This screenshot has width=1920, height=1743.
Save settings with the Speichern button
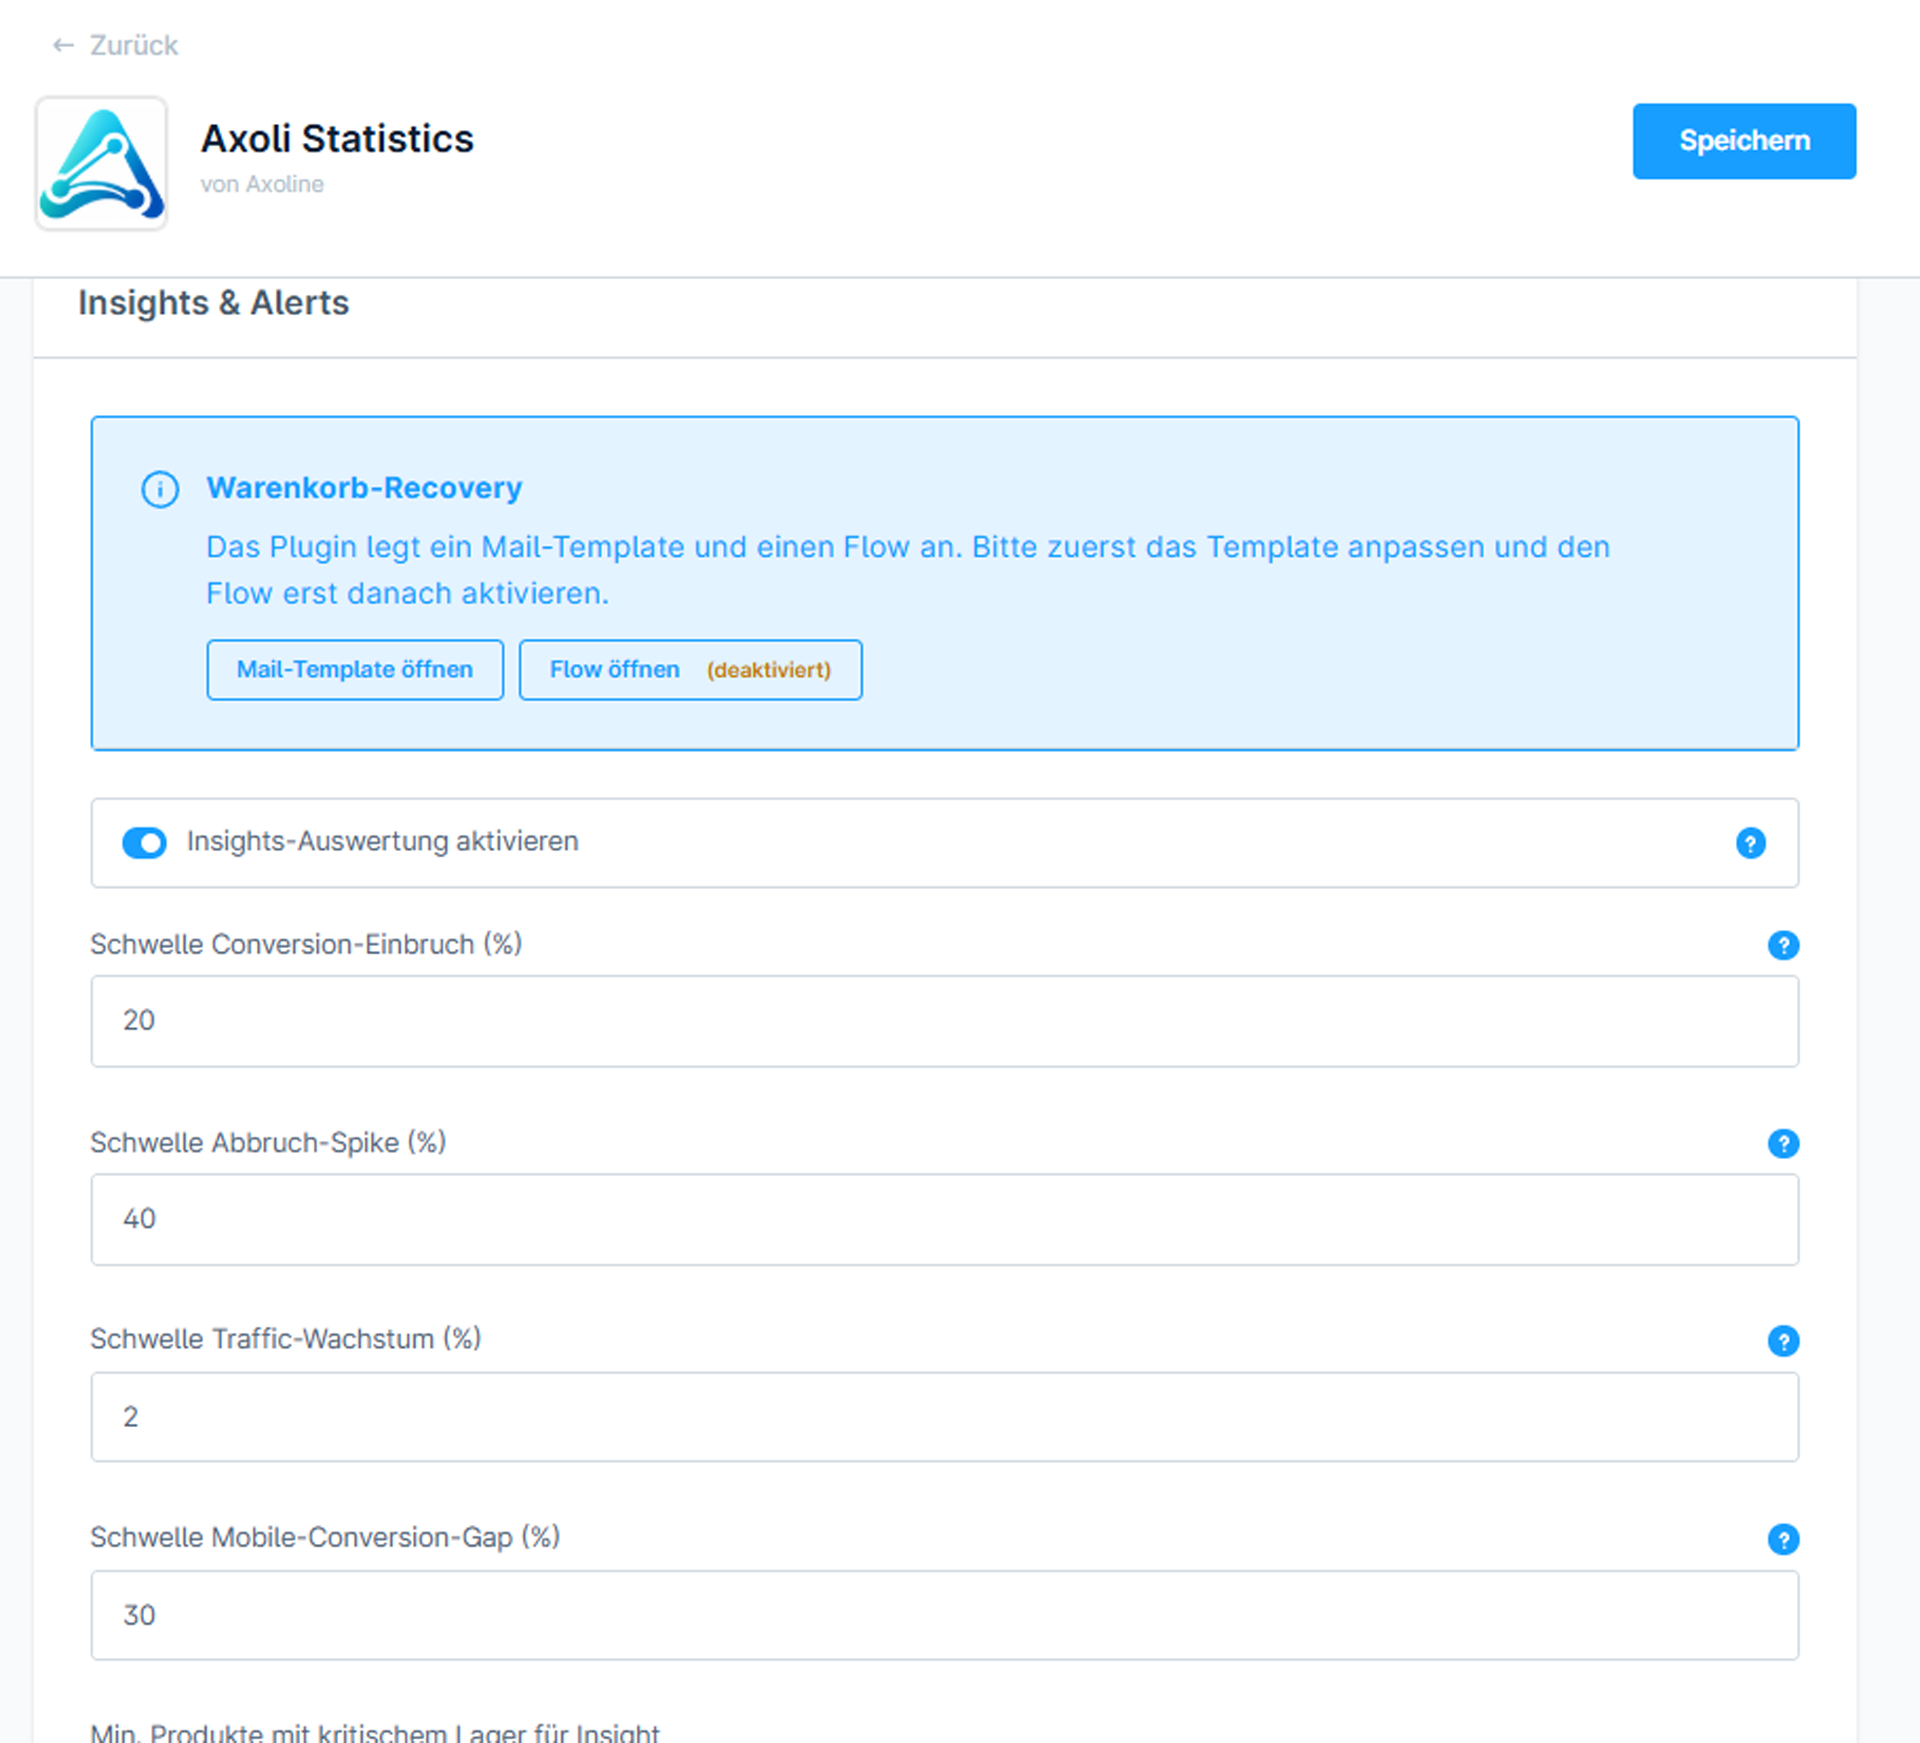pos(1744,141)
